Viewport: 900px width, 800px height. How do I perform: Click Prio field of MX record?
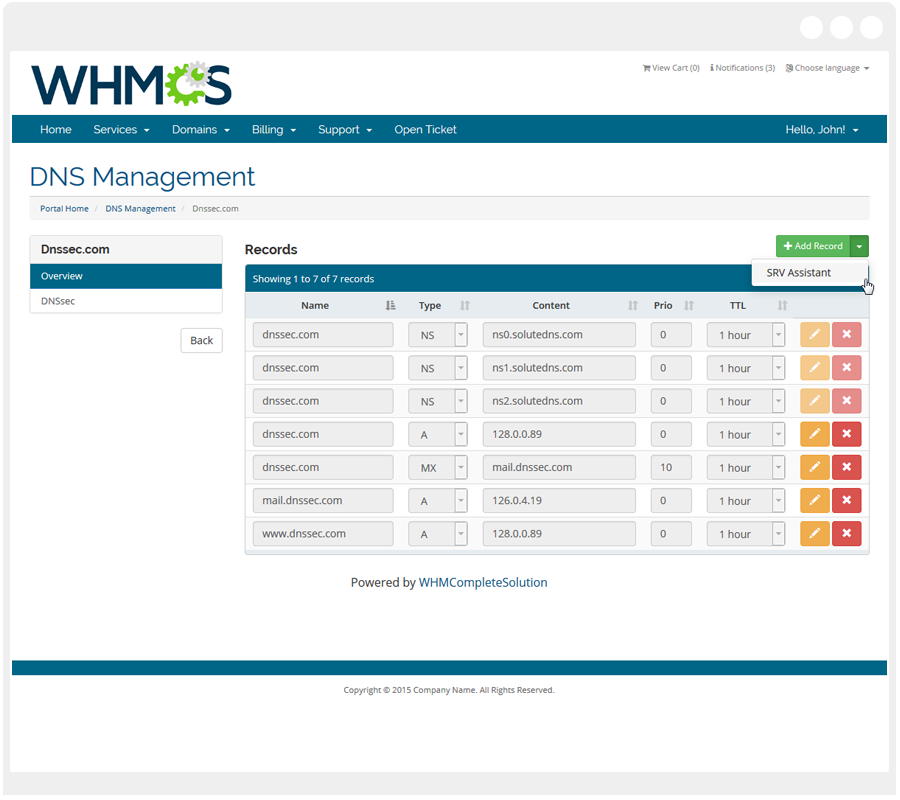tap(670, 467)
